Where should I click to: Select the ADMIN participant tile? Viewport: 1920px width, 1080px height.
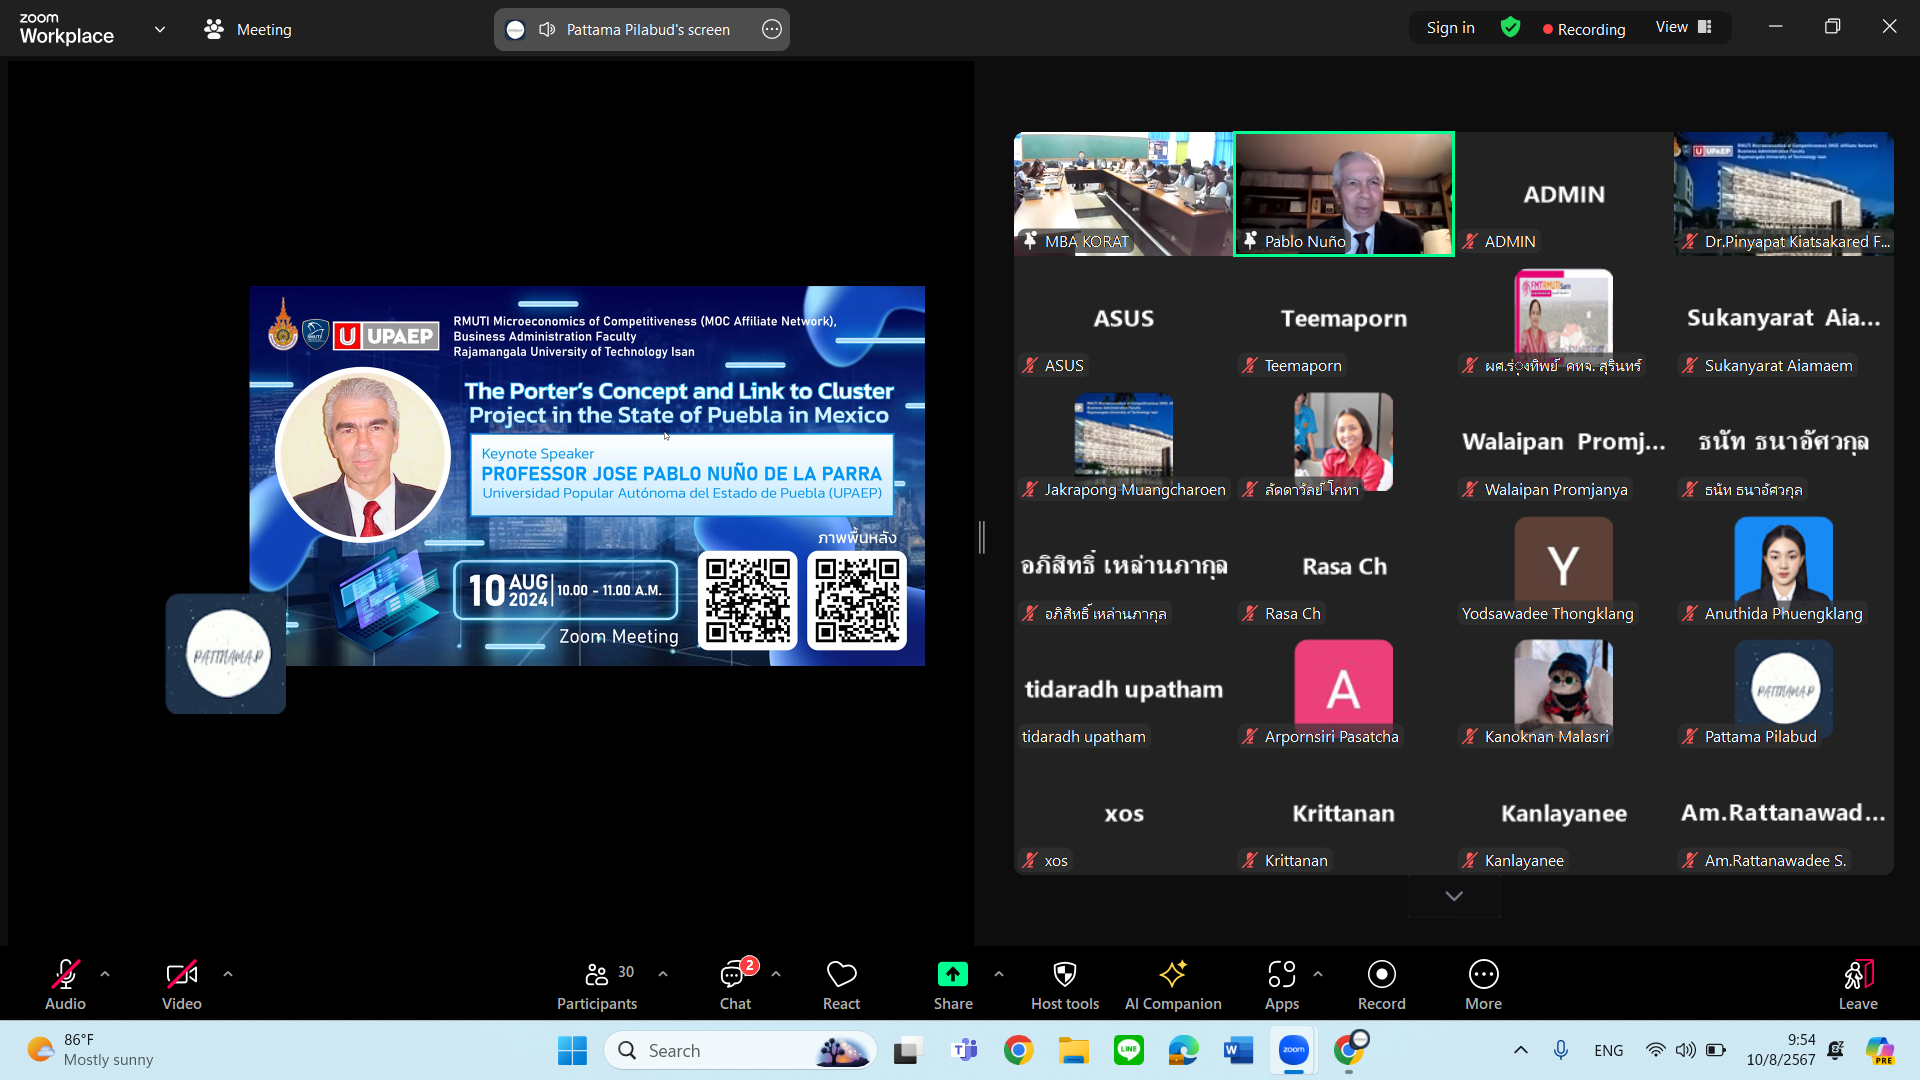coord(1564,194)
